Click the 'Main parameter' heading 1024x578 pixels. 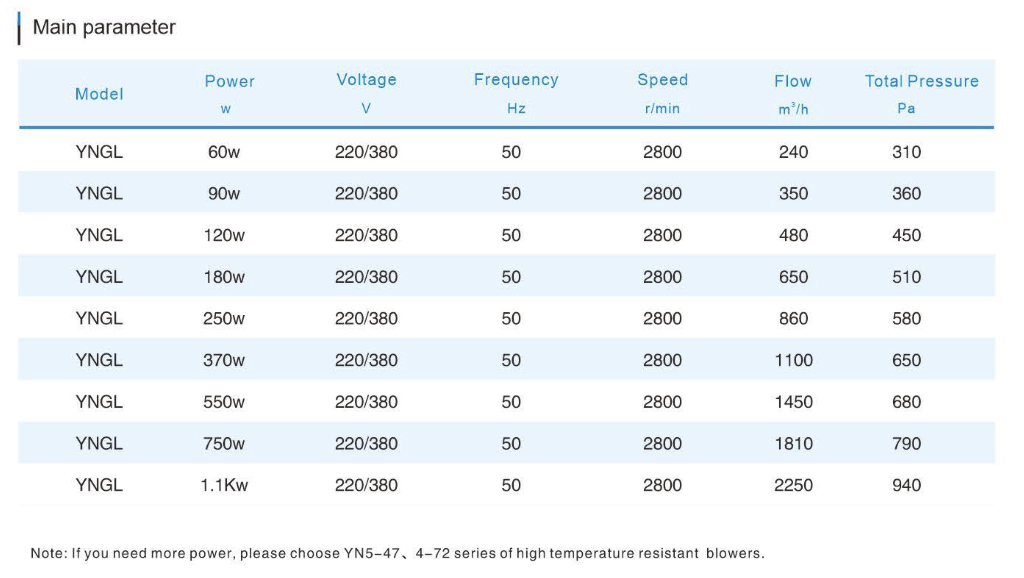coord(104,27)
